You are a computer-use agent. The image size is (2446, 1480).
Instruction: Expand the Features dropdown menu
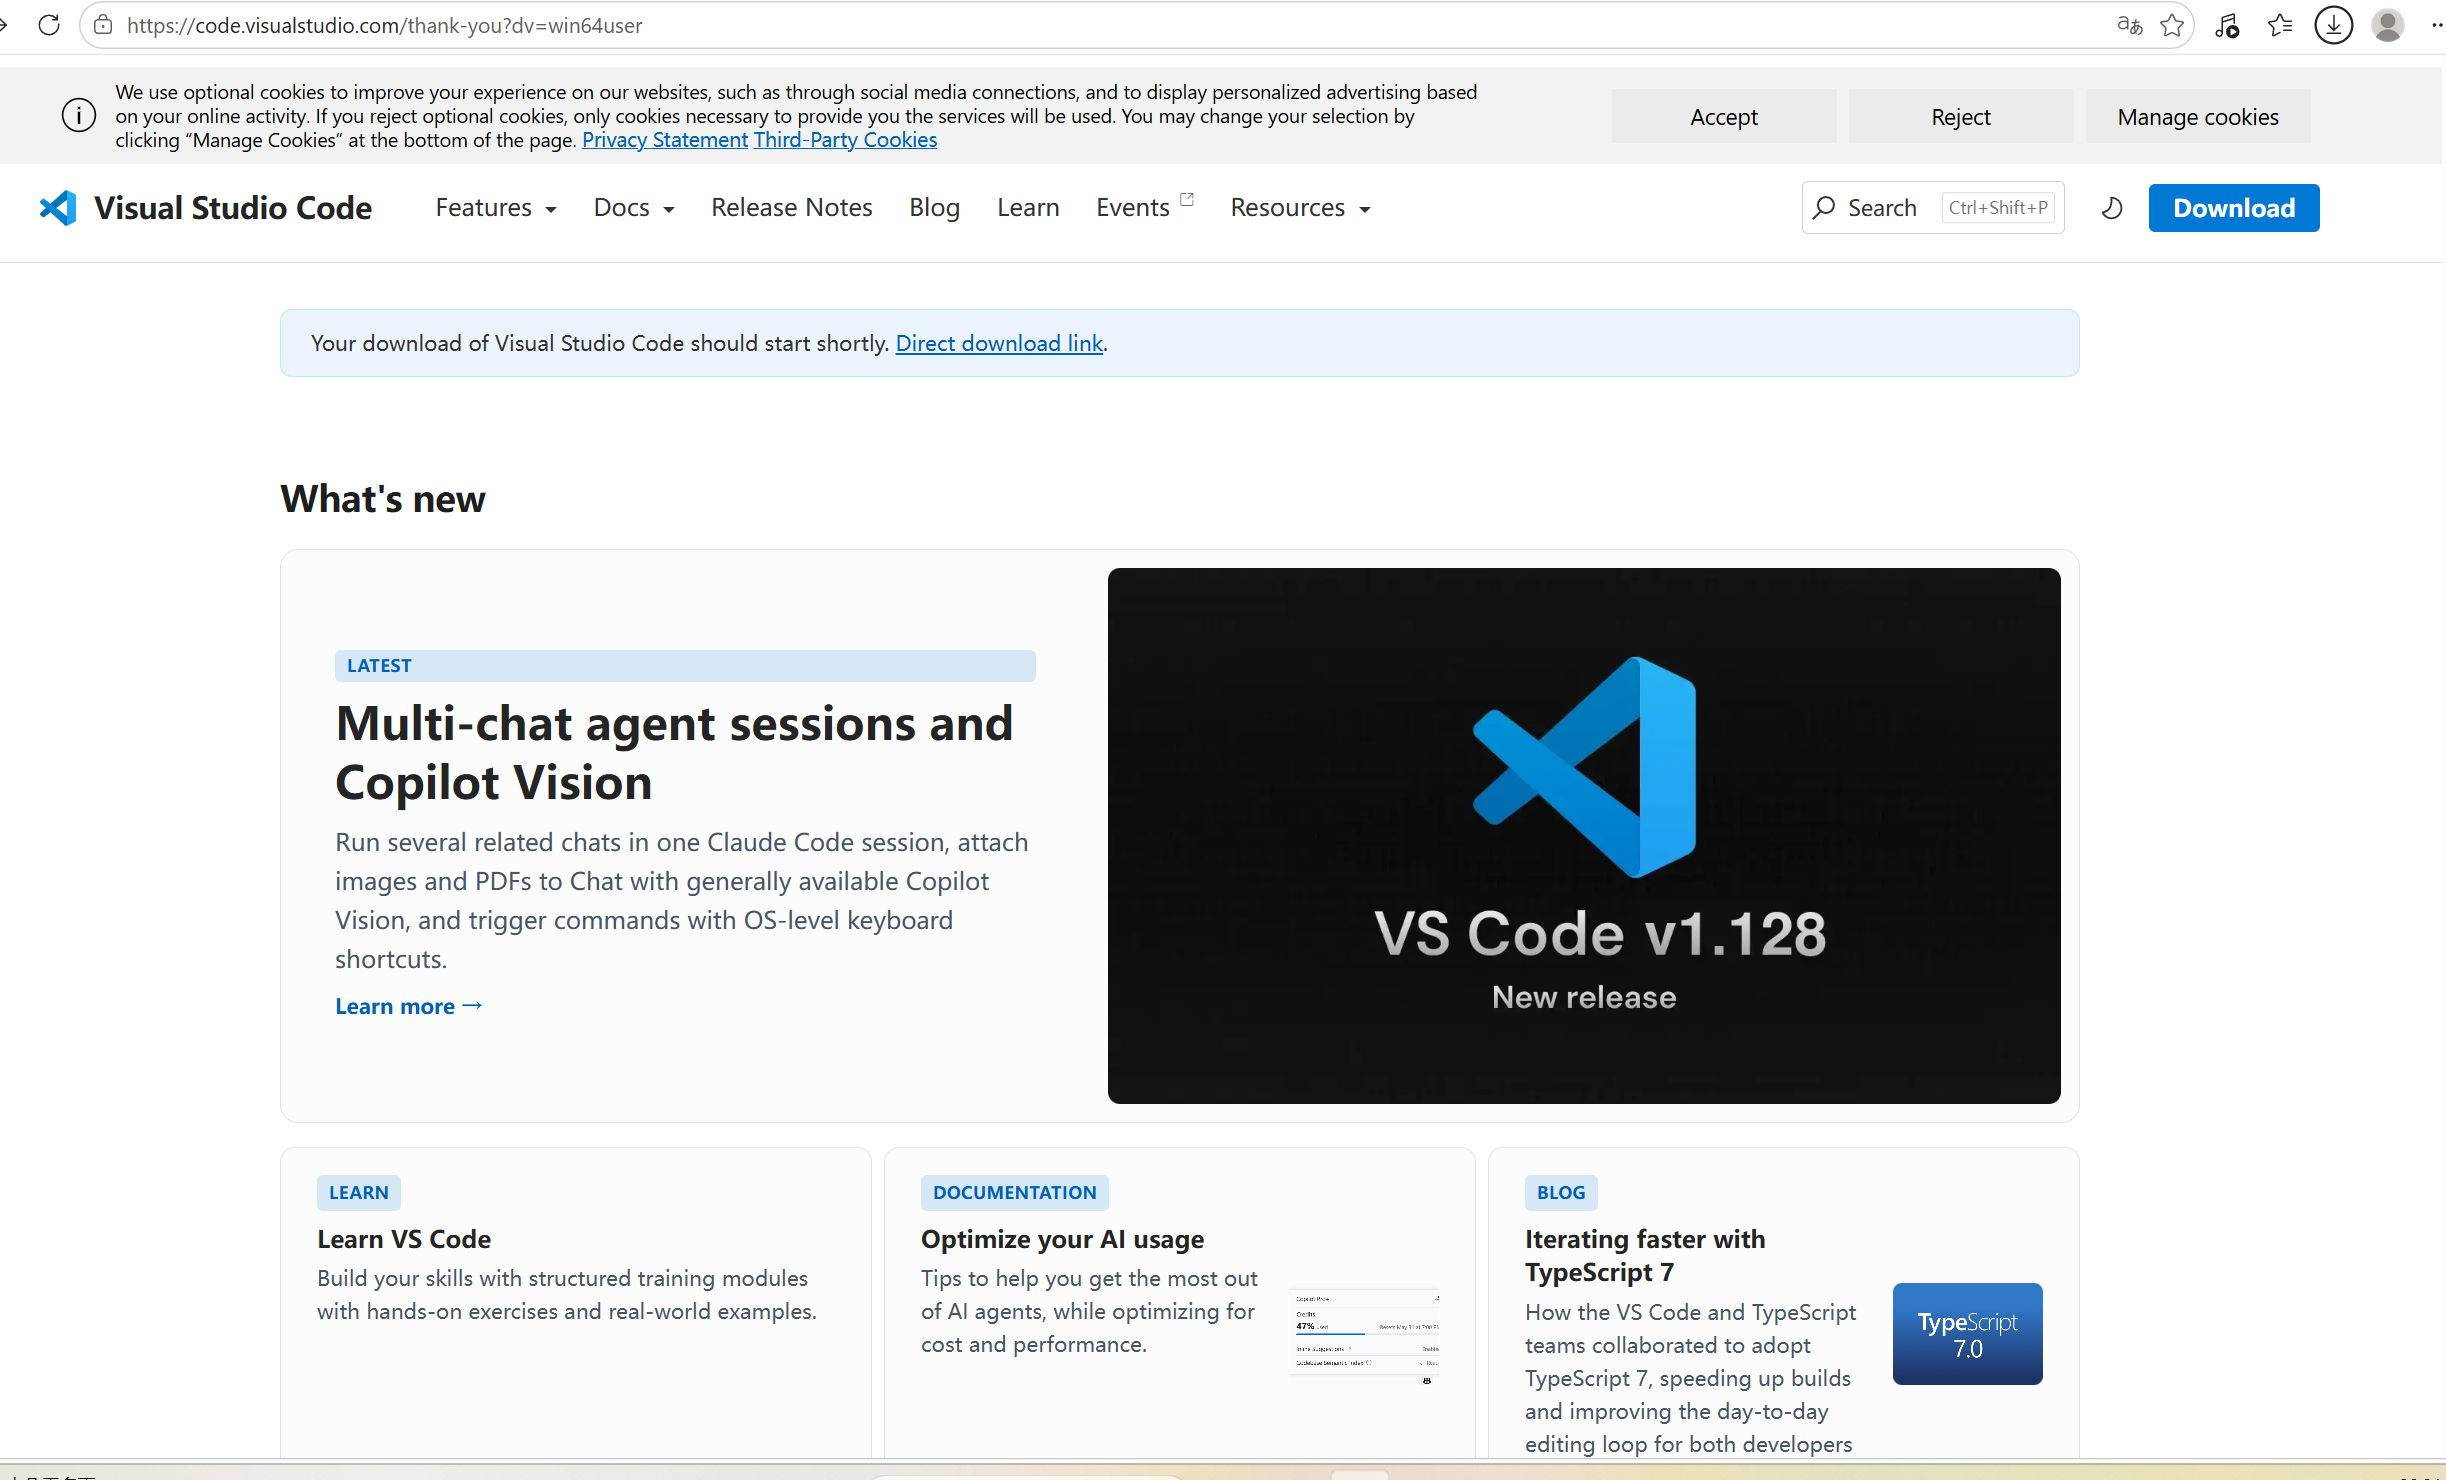point(496,207)
